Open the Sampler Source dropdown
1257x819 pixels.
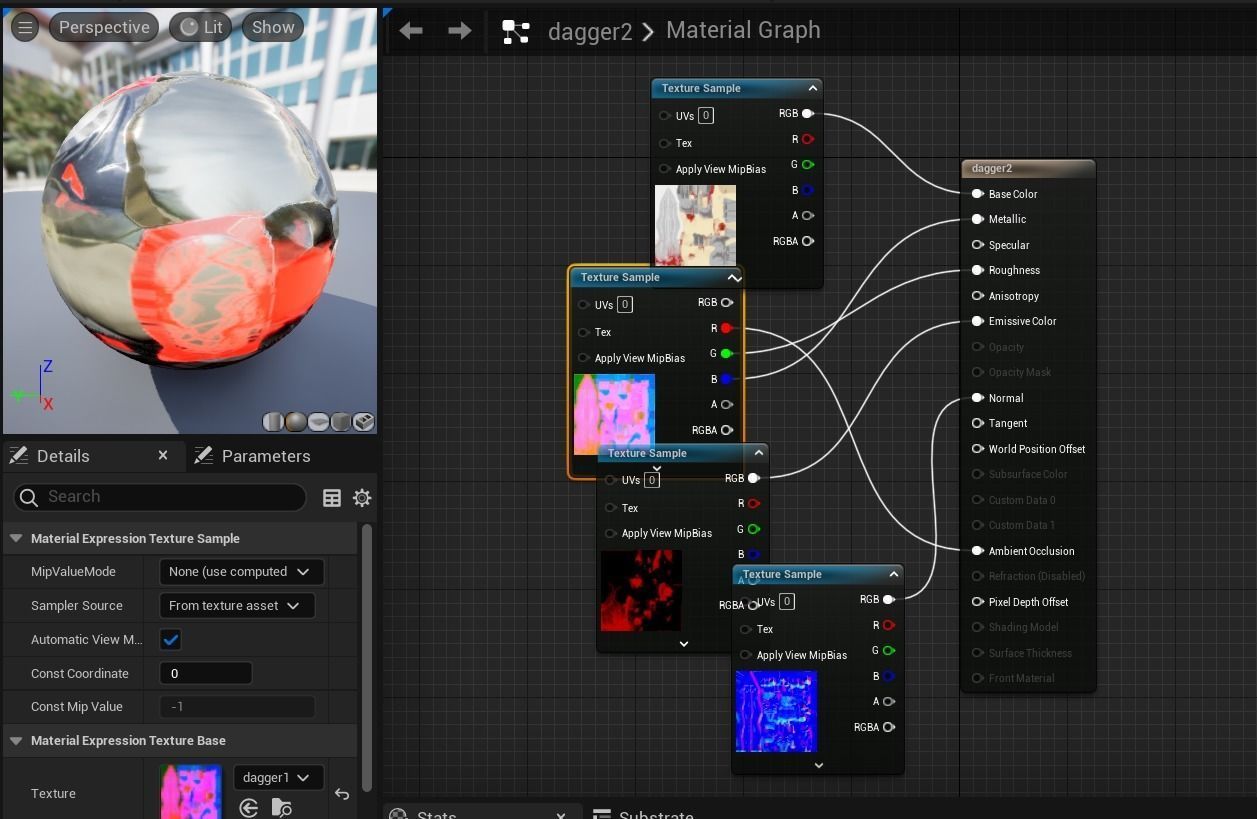[x=237, y=605]
